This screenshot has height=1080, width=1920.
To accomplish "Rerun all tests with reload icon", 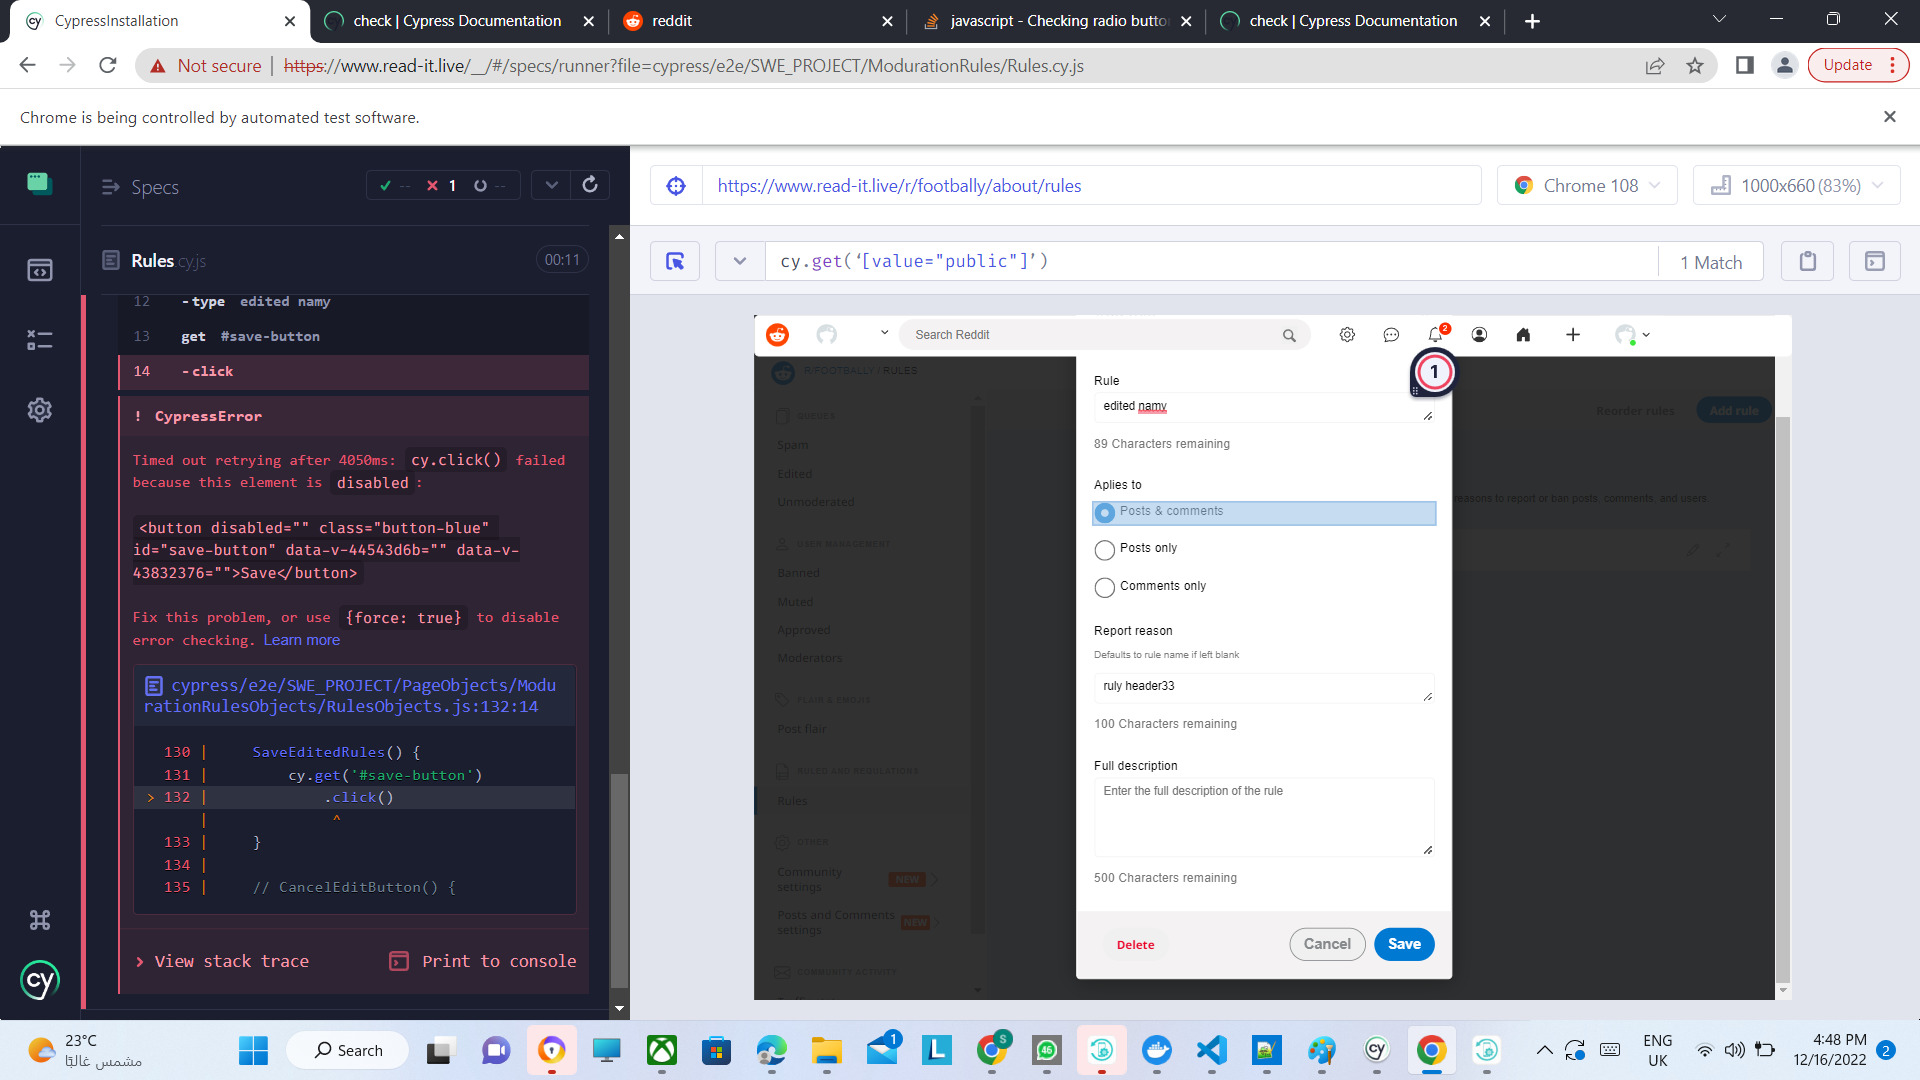I will (590, 185).
